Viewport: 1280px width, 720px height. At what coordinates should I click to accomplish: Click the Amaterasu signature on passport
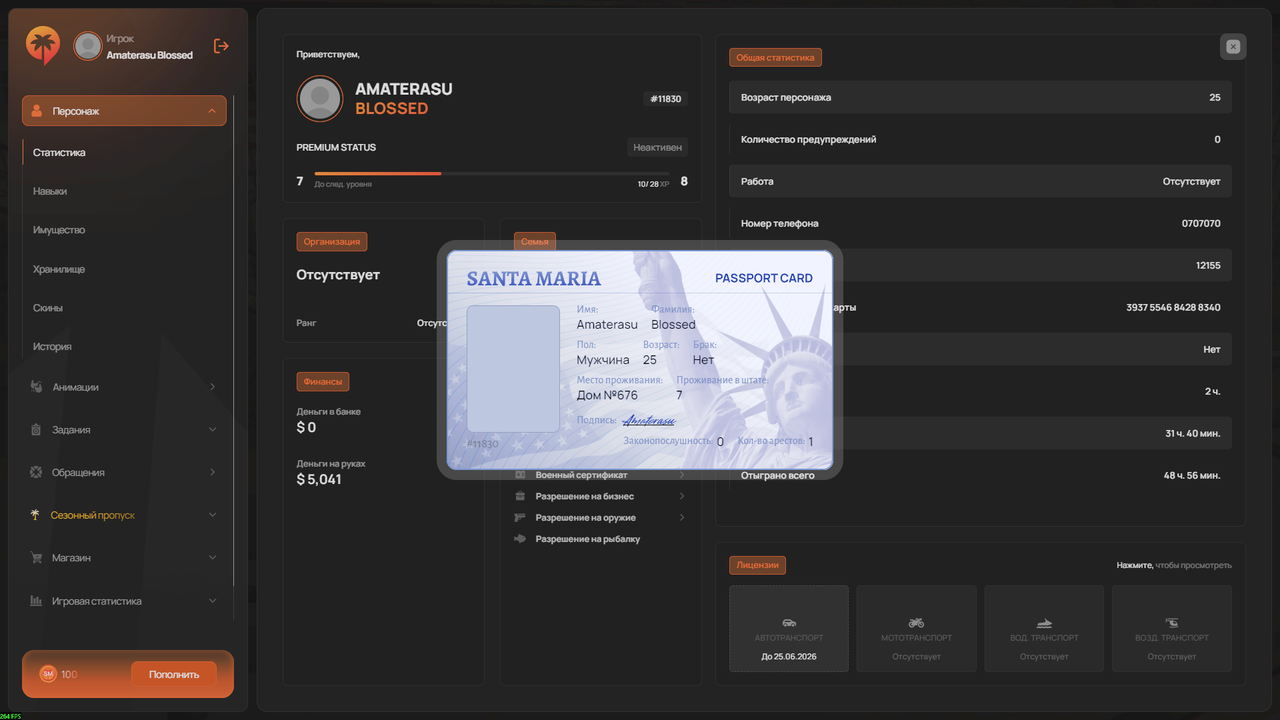tap(649, 421)
